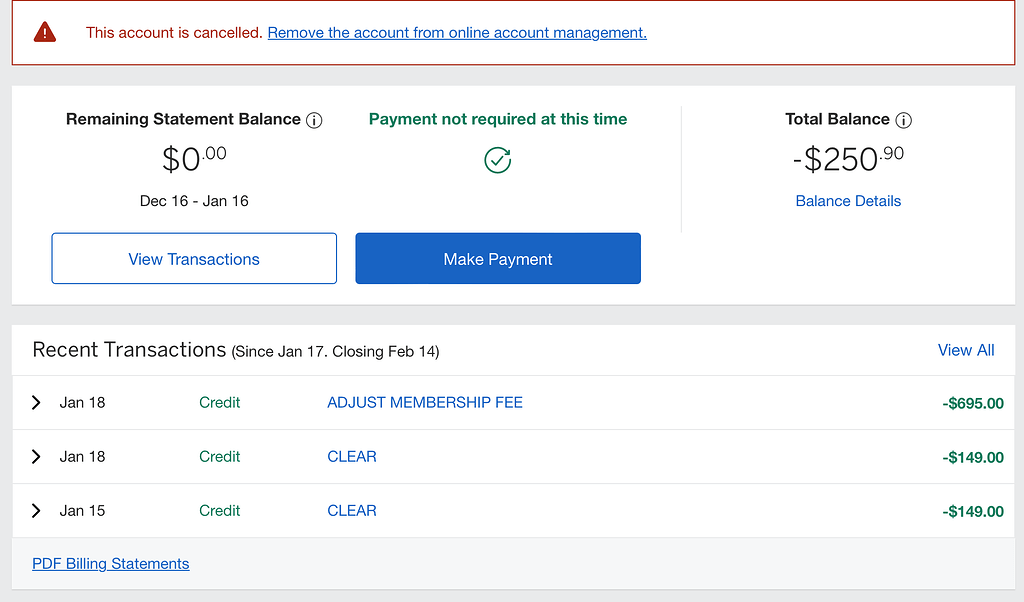View all recent transactions
This screenshot has height=602, width=1024.
tap(966, 350)
